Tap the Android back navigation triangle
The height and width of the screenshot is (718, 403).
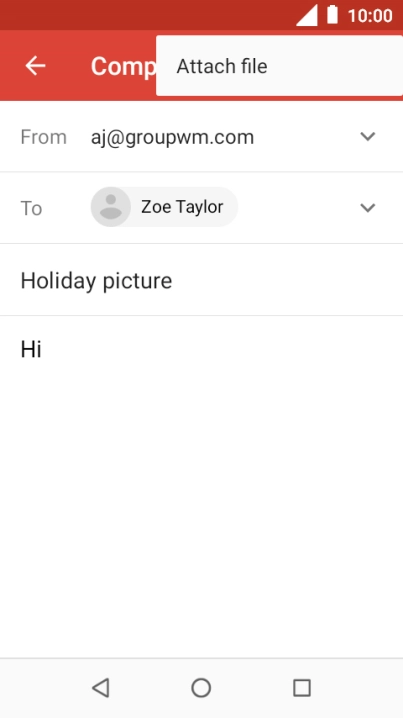click(x=101, y=688)
